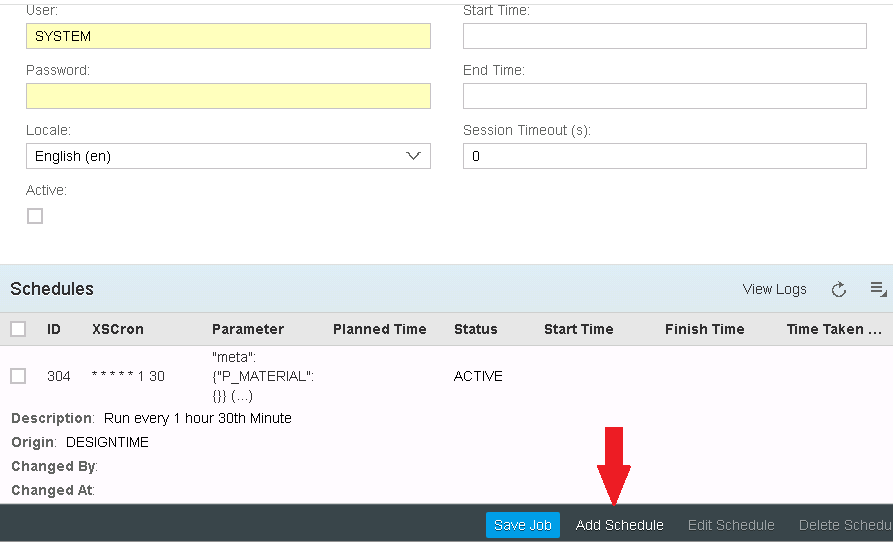Open Schedules table settings menu icon
This screenshot has height=542, width=893.
coord(878,289)
